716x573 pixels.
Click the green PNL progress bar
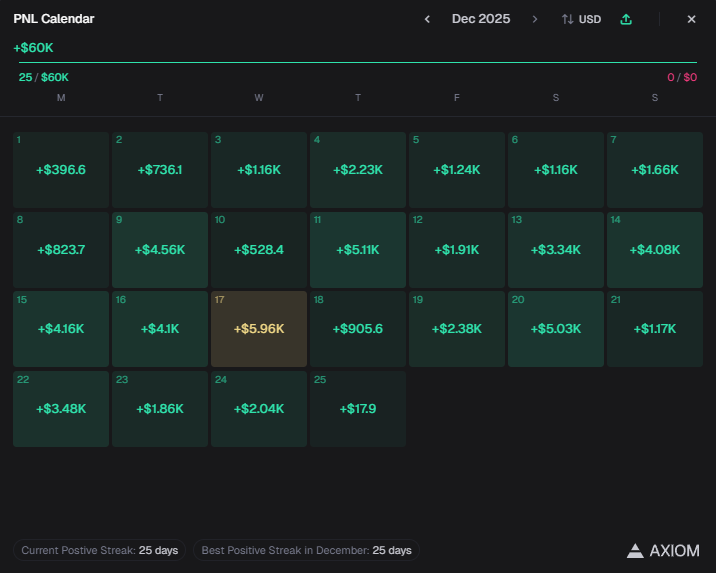coord(358,62)
